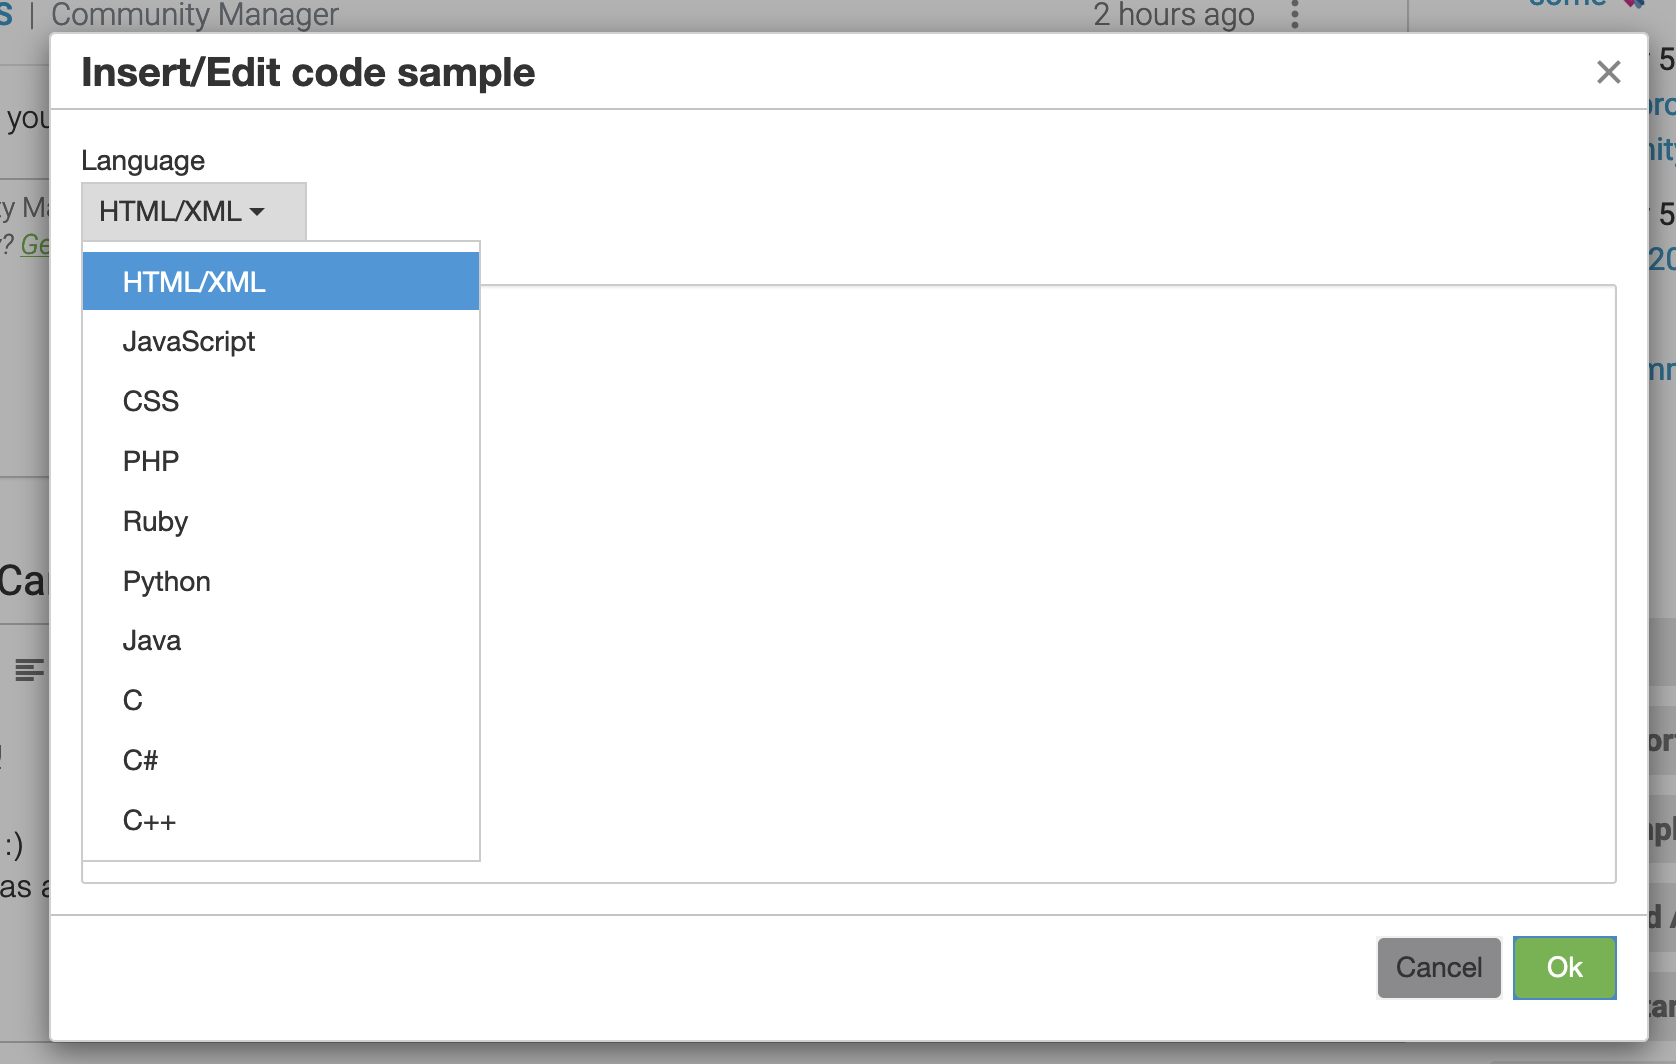Close the Insert/Edit code sample dialog

tap(1608, 72)
